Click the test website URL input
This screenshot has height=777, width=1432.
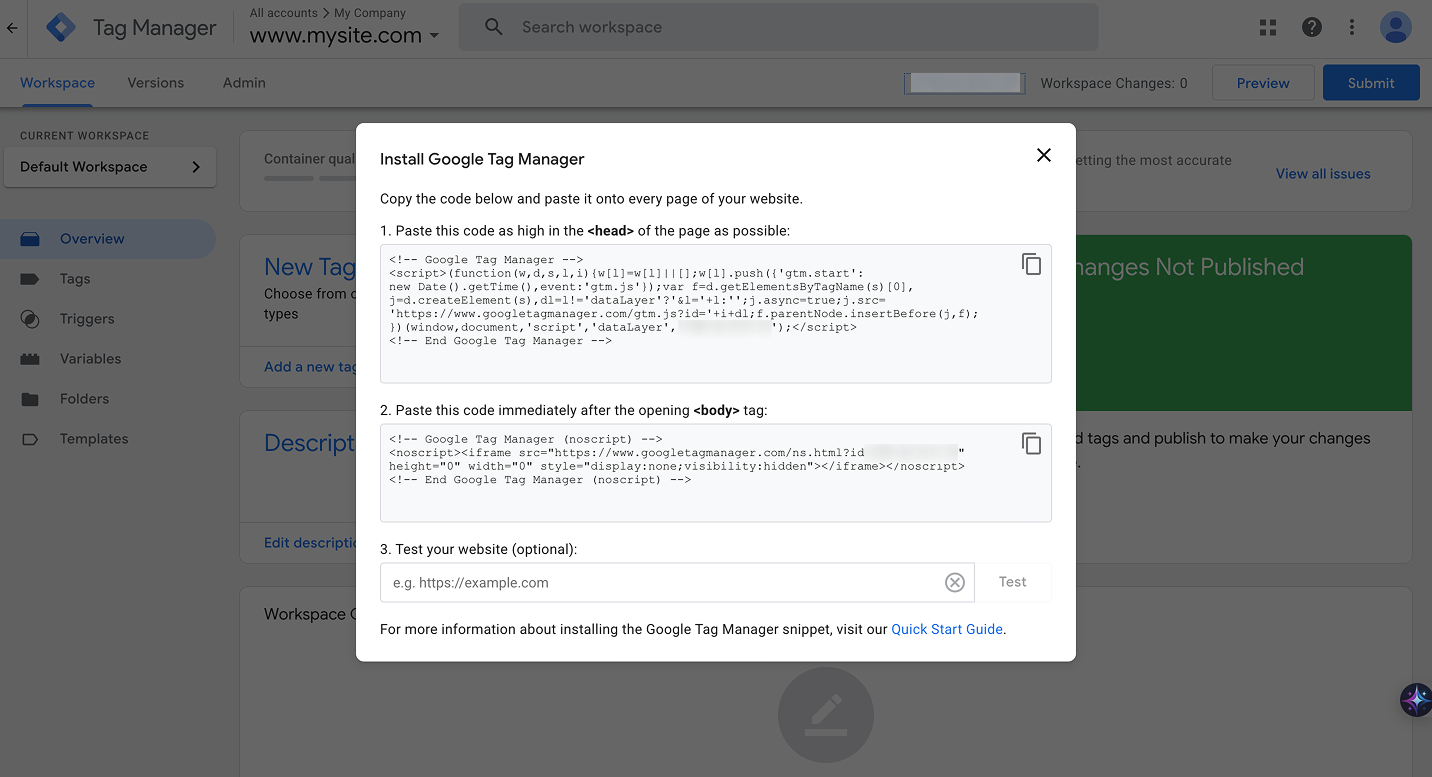click(660, 583)
